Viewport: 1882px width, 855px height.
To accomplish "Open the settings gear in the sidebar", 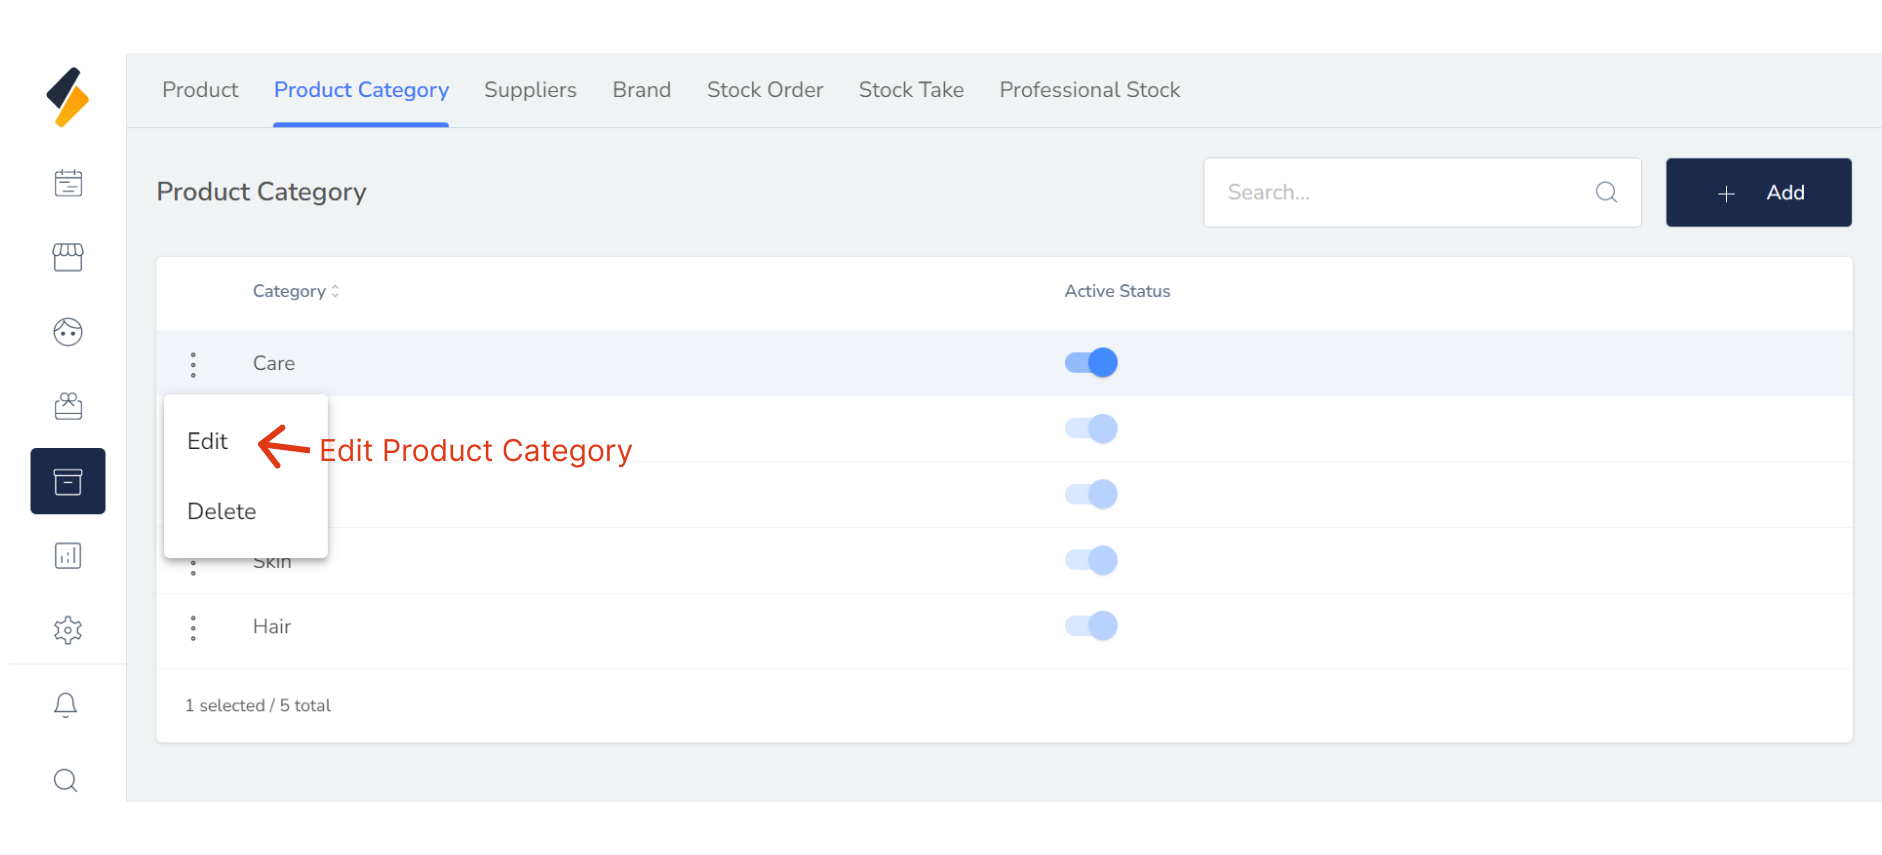I will click(x=68, y=630).
